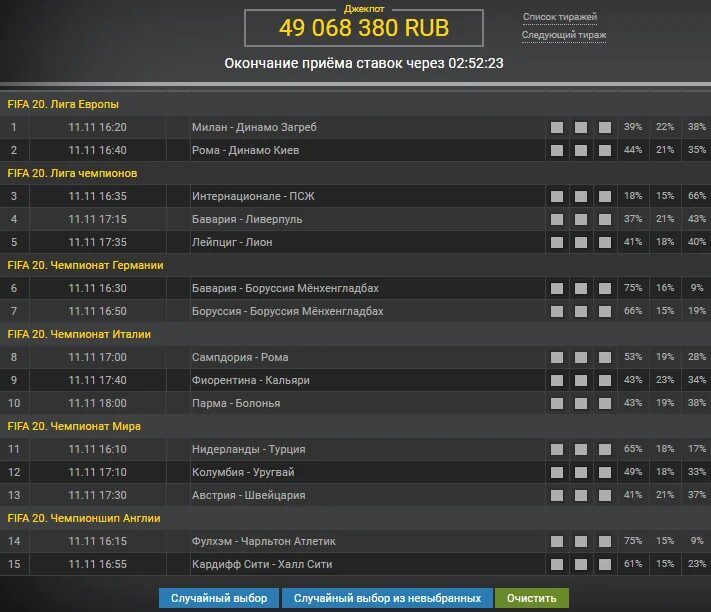
Task: Click the FIFA 20. Чемпионат Германии heading
Action: (x=85, y=265)
